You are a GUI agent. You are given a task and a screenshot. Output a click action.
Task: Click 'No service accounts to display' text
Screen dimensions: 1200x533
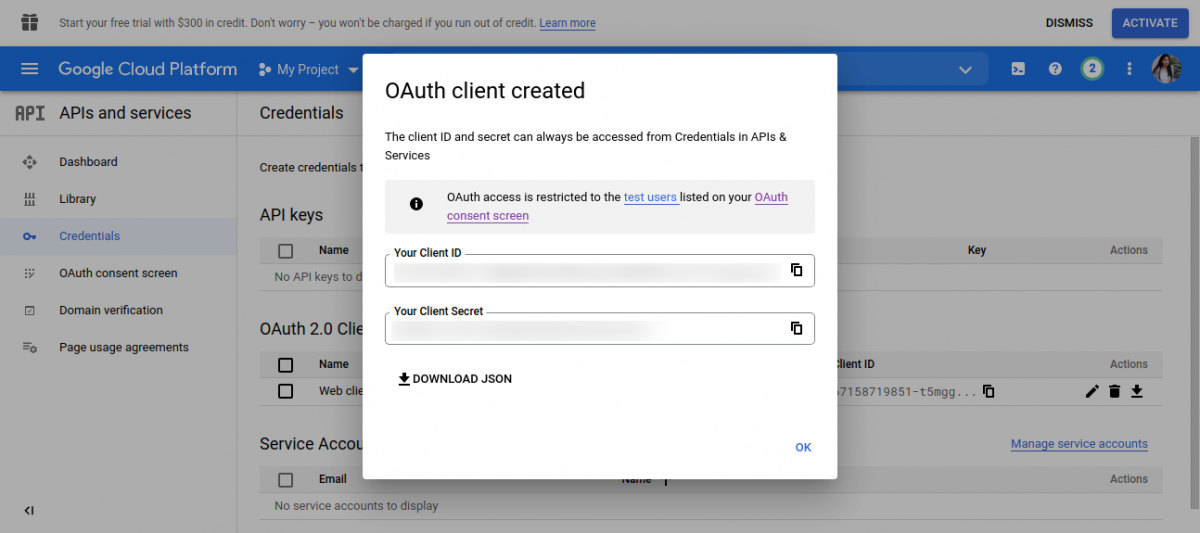click(x=356, y=506)
